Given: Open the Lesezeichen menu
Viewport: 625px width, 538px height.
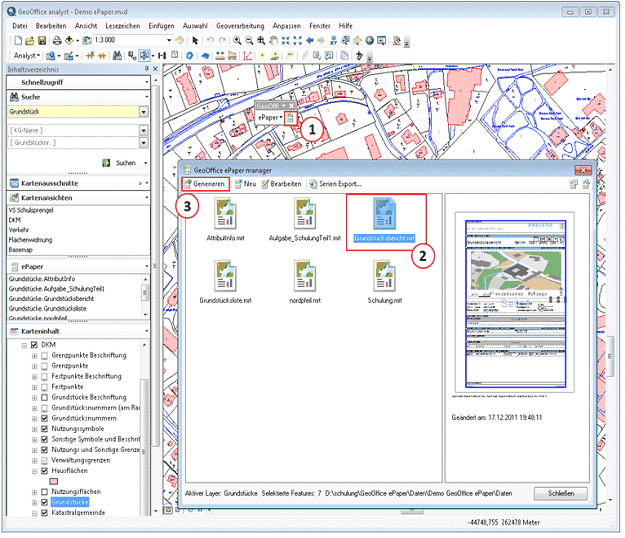Looking at the screenshot, I should click(121, 24).
